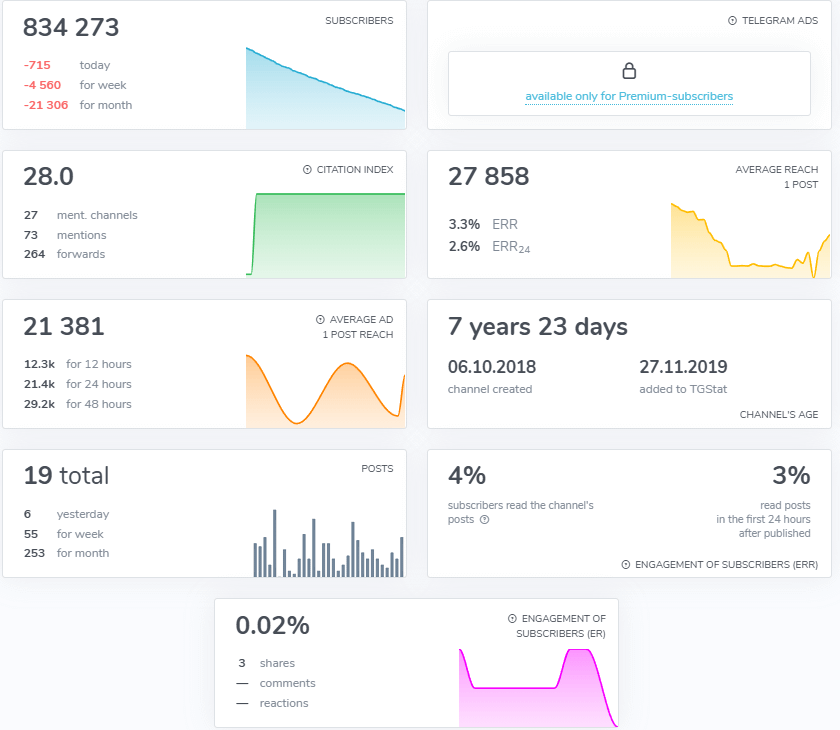Click the small icon beside Telegram Ads label
The image size is (840, 730).
coord(732,21)
